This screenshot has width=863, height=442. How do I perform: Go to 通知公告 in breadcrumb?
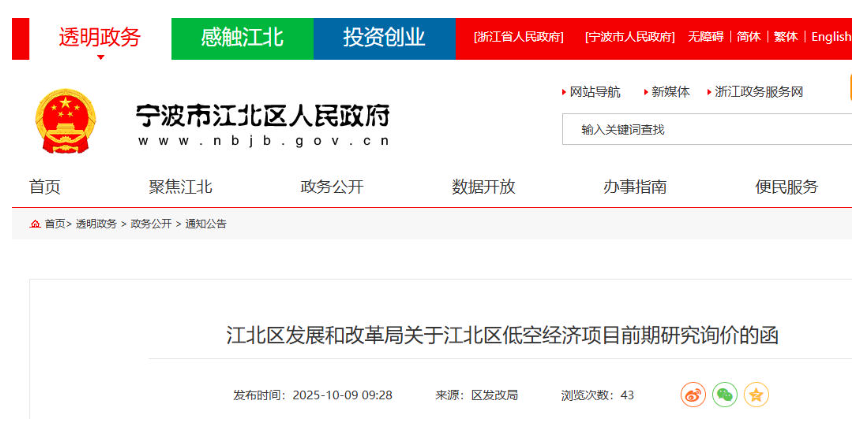pyautogui.click(x=206, y=224)
